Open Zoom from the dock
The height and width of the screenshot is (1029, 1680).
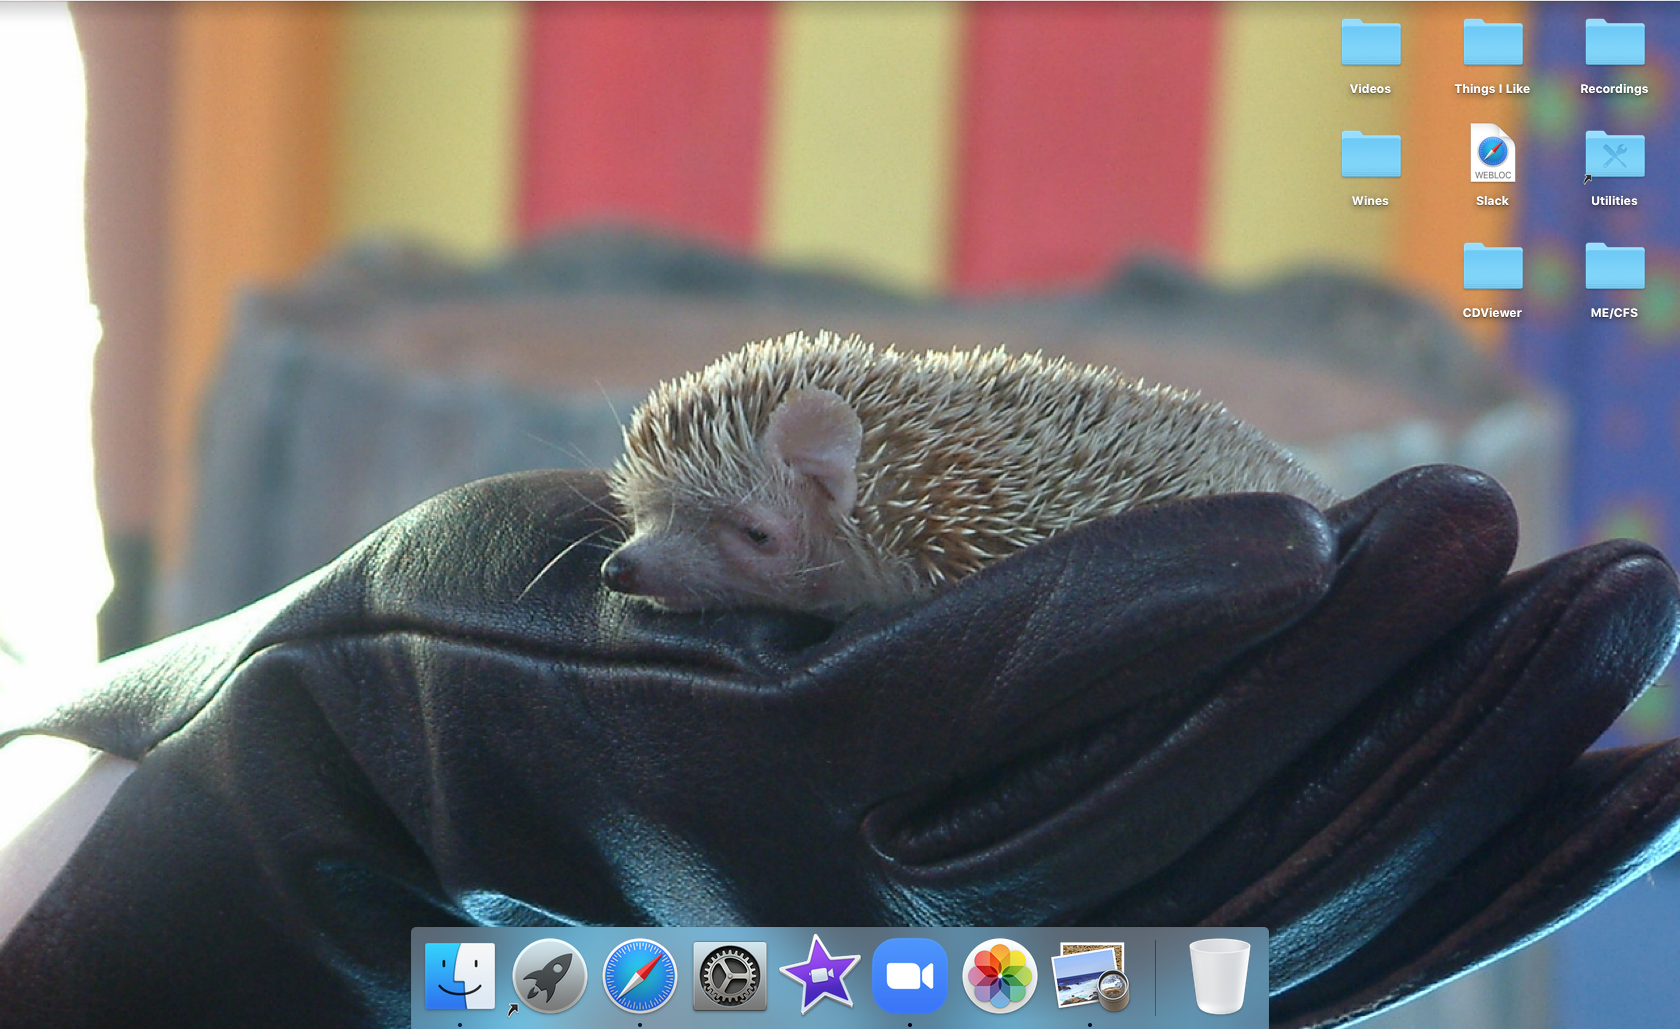coord(910,976)
